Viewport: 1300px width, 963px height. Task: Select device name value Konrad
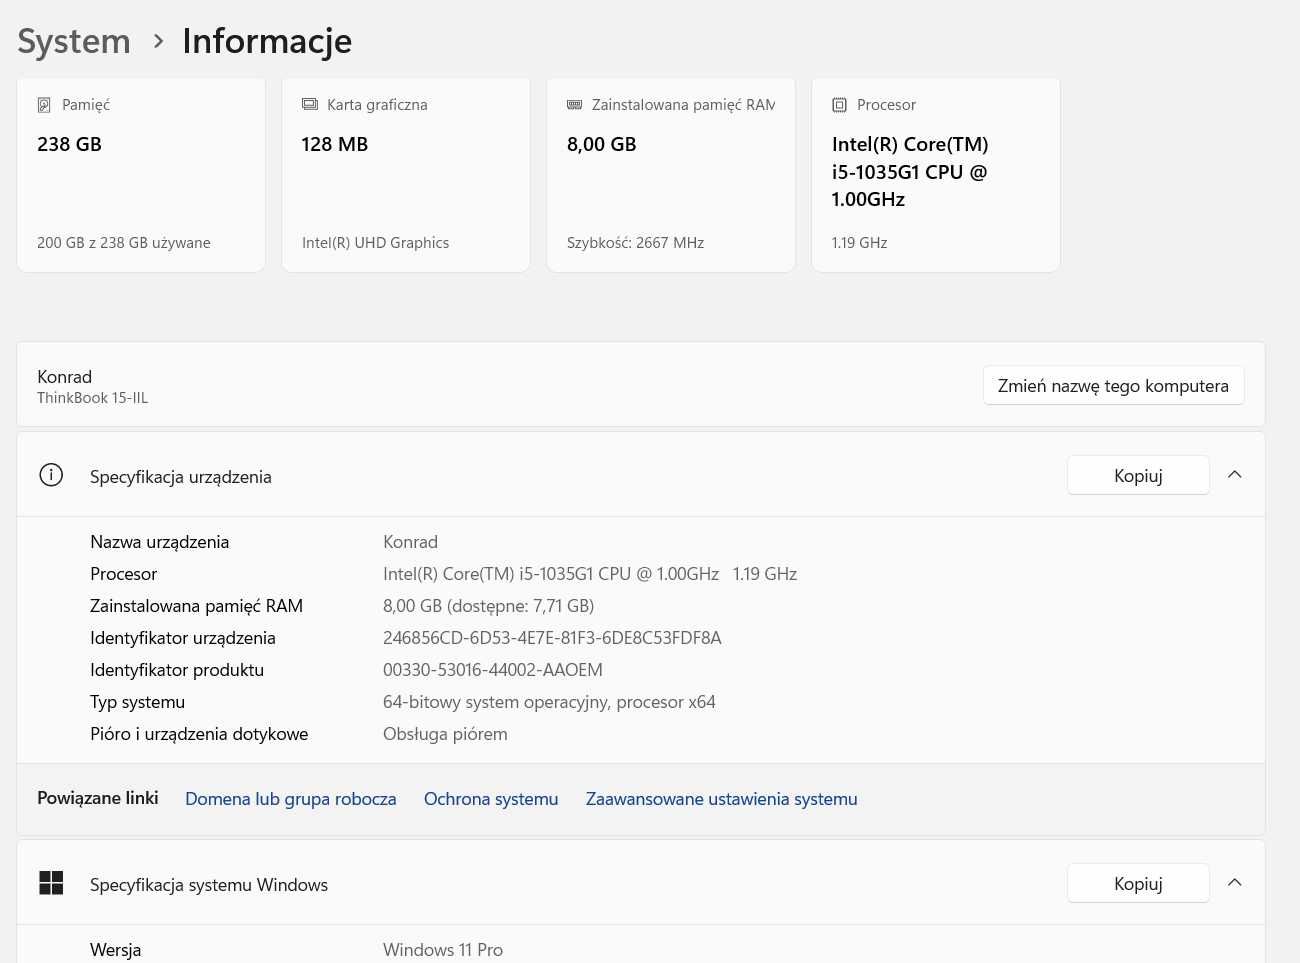tap(410, 542)
